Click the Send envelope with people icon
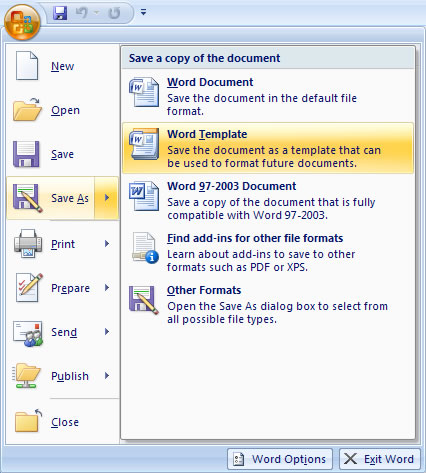This screenshot has height=473, width=426. (28, 333)
